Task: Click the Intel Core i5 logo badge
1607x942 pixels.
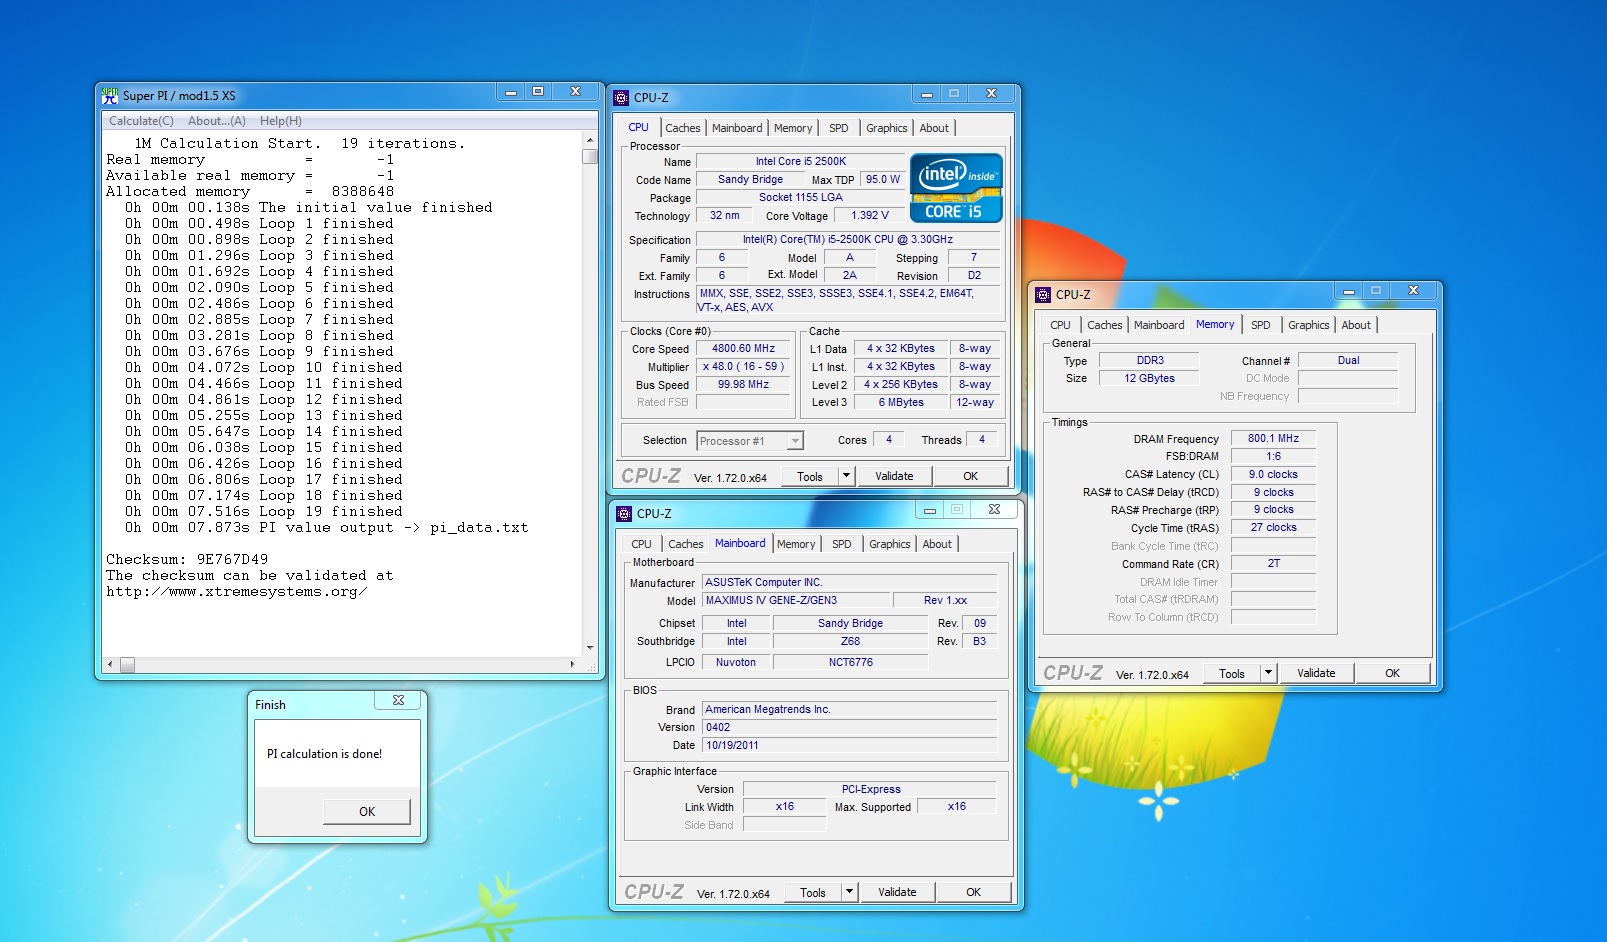Action: [956, 187]
